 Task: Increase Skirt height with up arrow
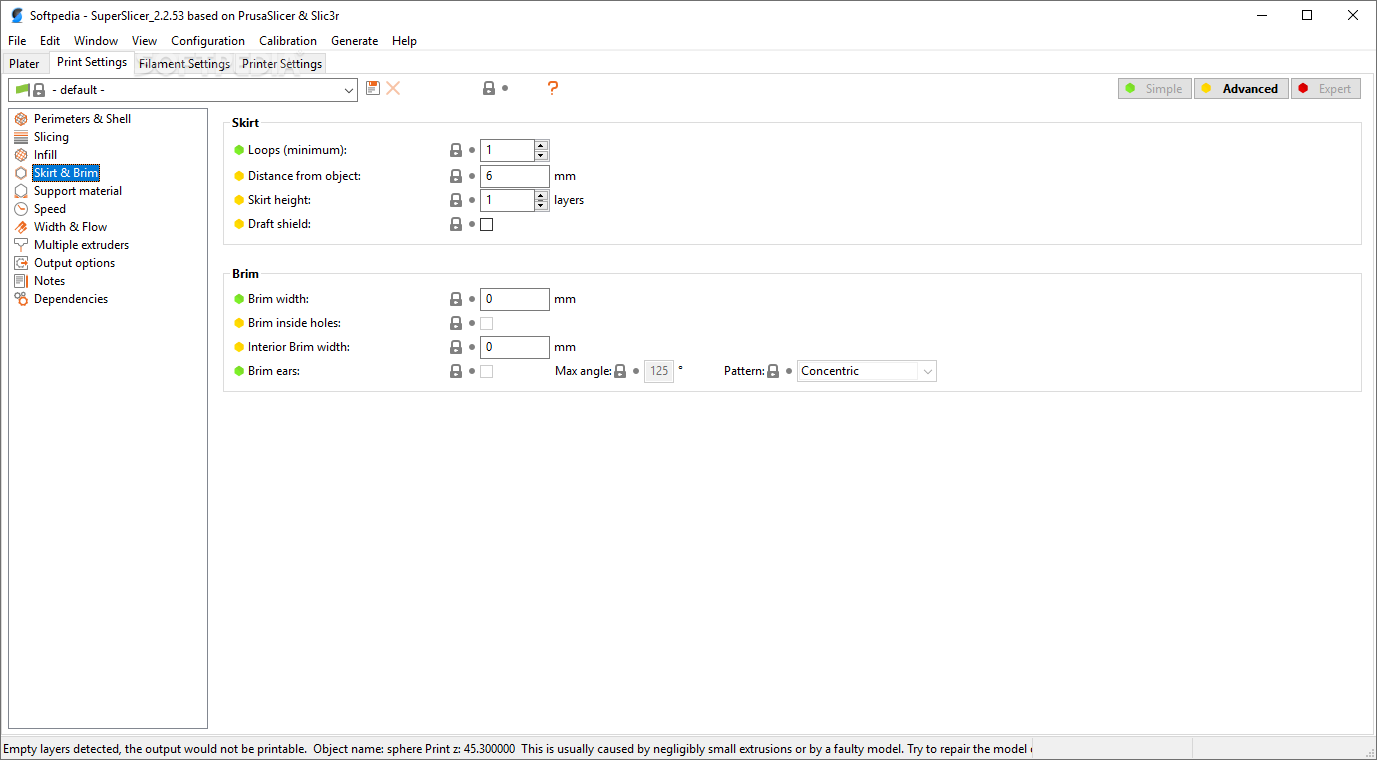pos(541,195)
